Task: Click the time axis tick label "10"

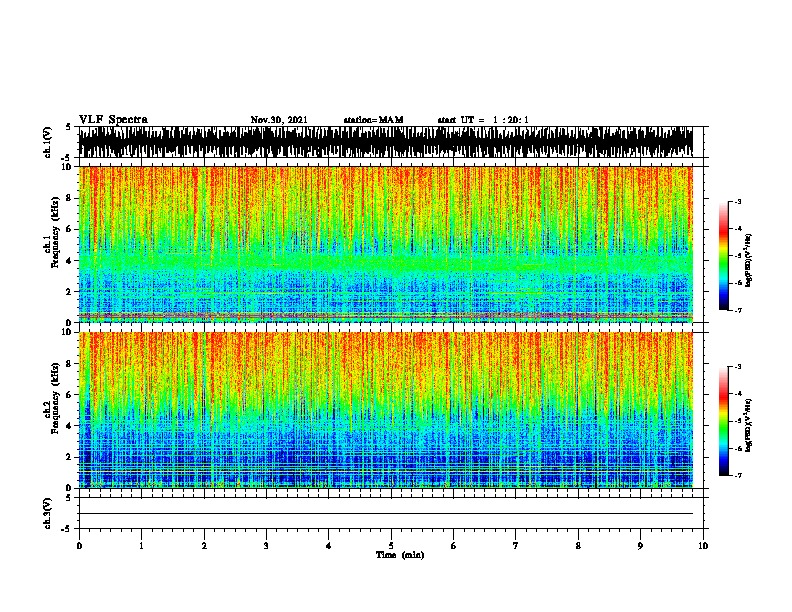Action: pos(703,546)
